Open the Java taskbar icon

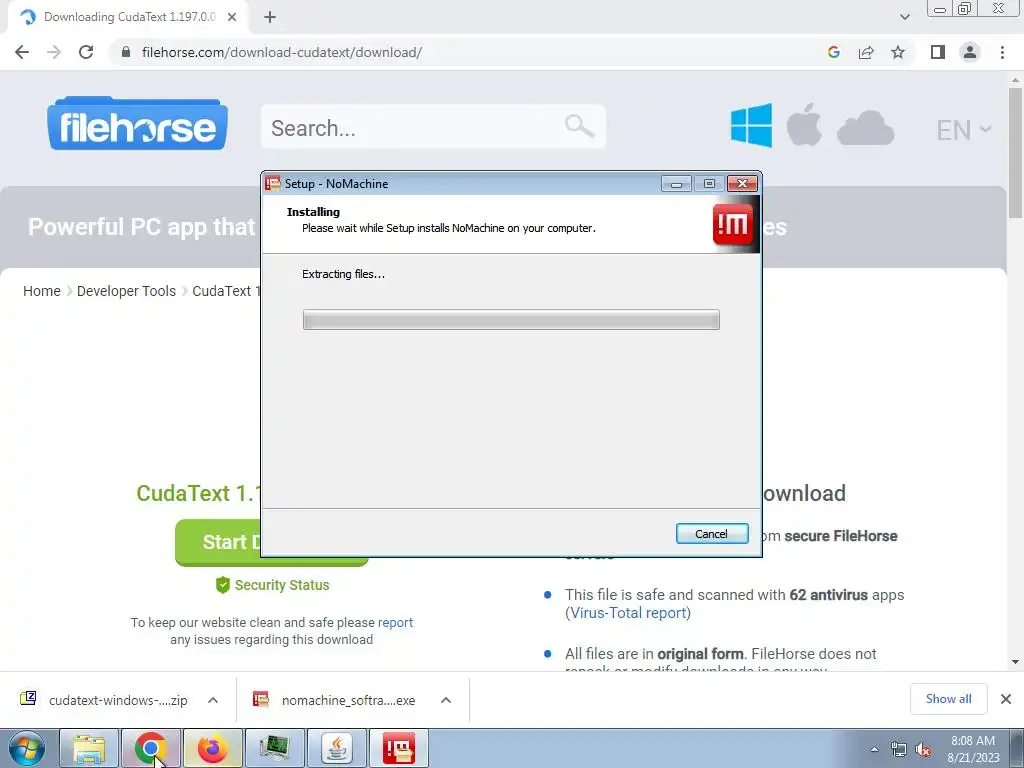(337, 748)
